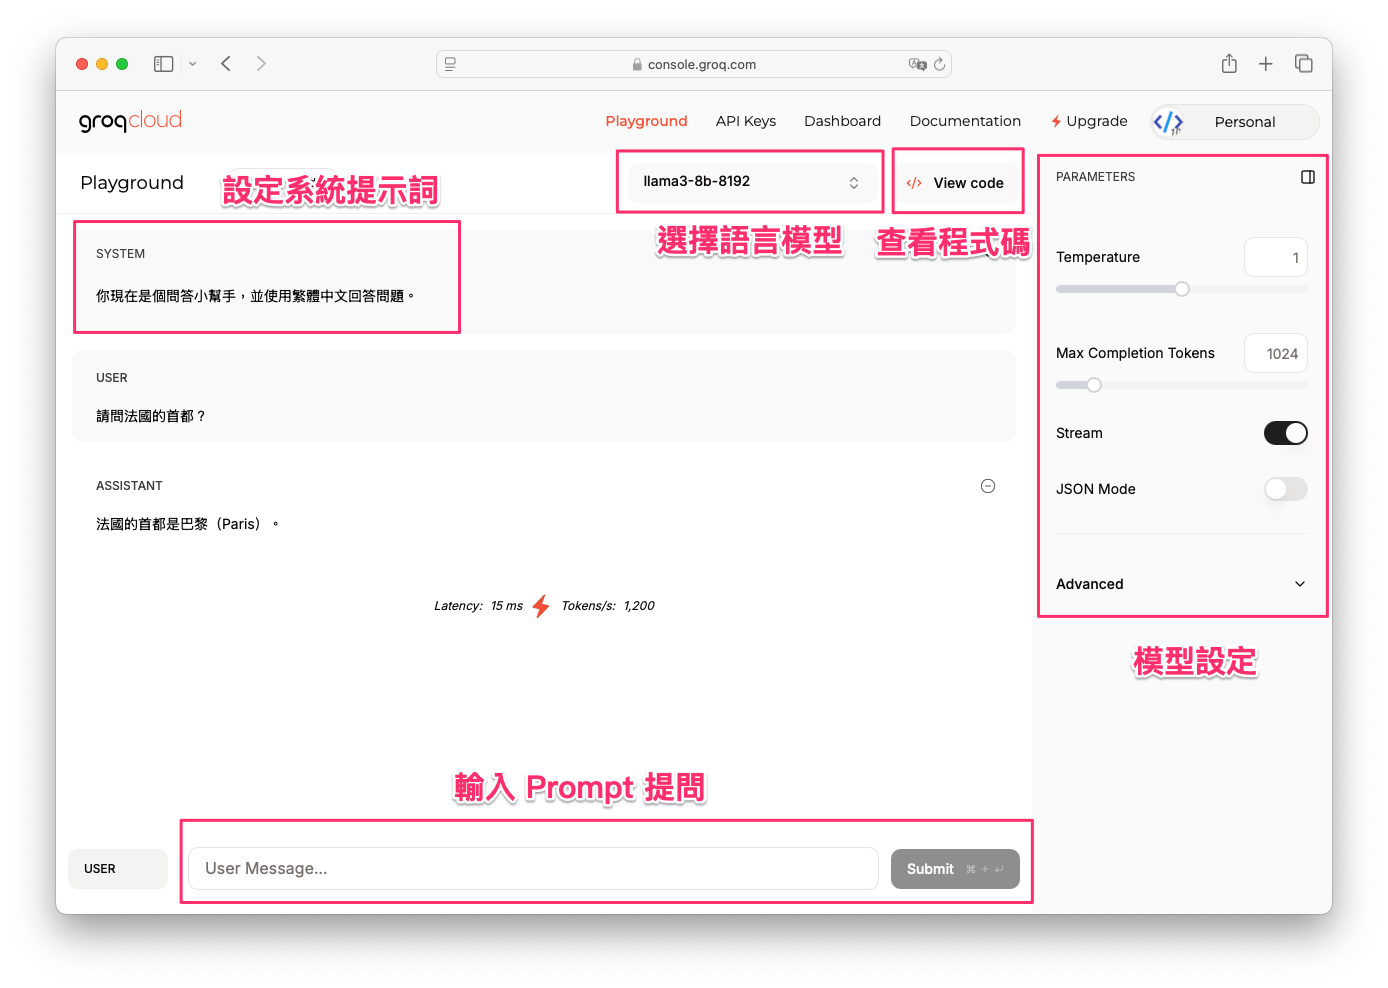
Task: Click the assistant reply mentioning Paris
Action: [x=187, y=524]
